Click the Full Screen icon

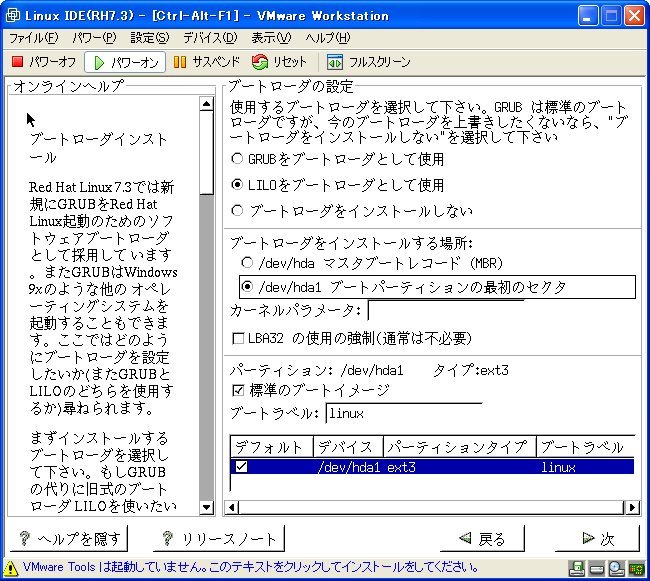[335, 62]
